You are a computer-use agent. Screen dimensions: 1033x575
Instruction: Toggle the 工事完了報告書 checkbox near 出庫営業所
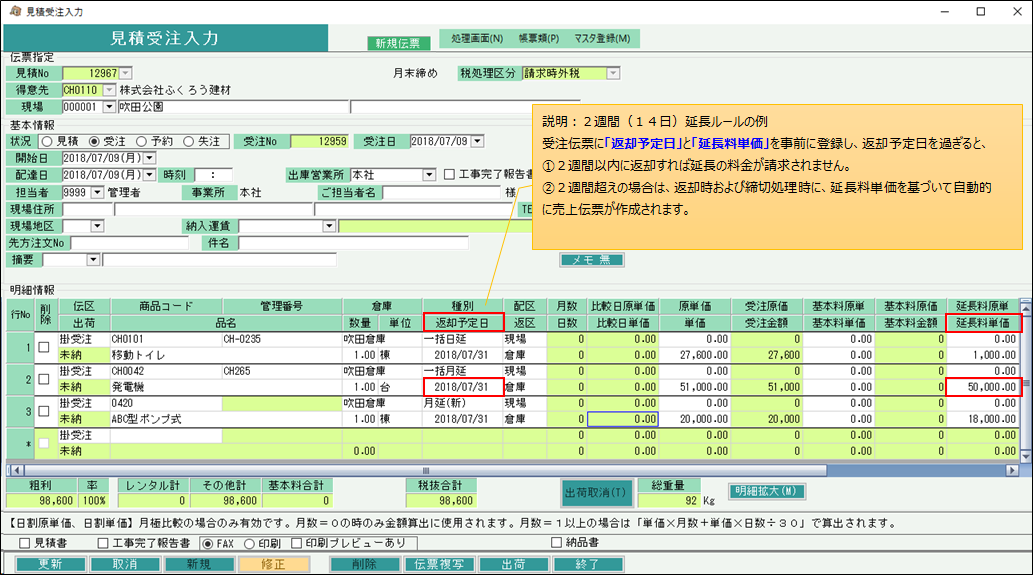coord(449,175)
